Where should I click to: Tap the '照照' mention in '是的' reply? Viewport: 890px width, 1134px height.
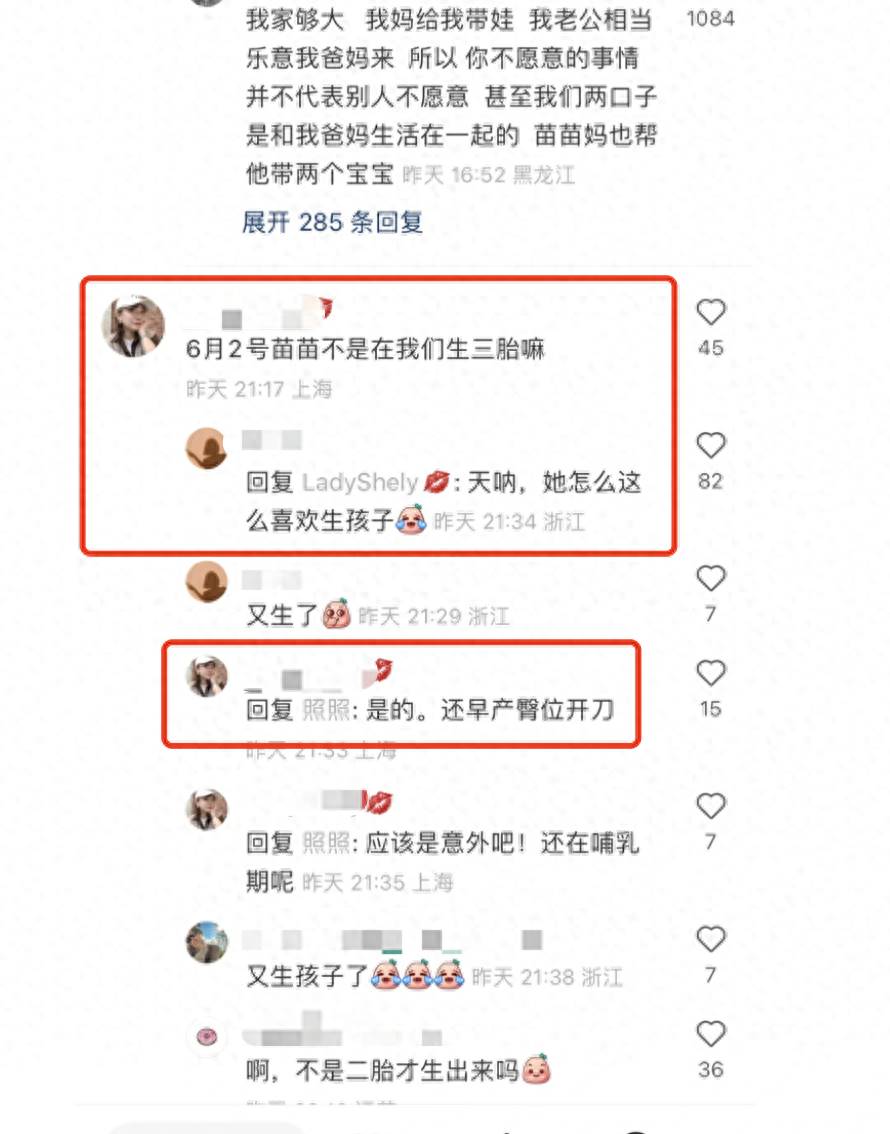tap(326, 710)
